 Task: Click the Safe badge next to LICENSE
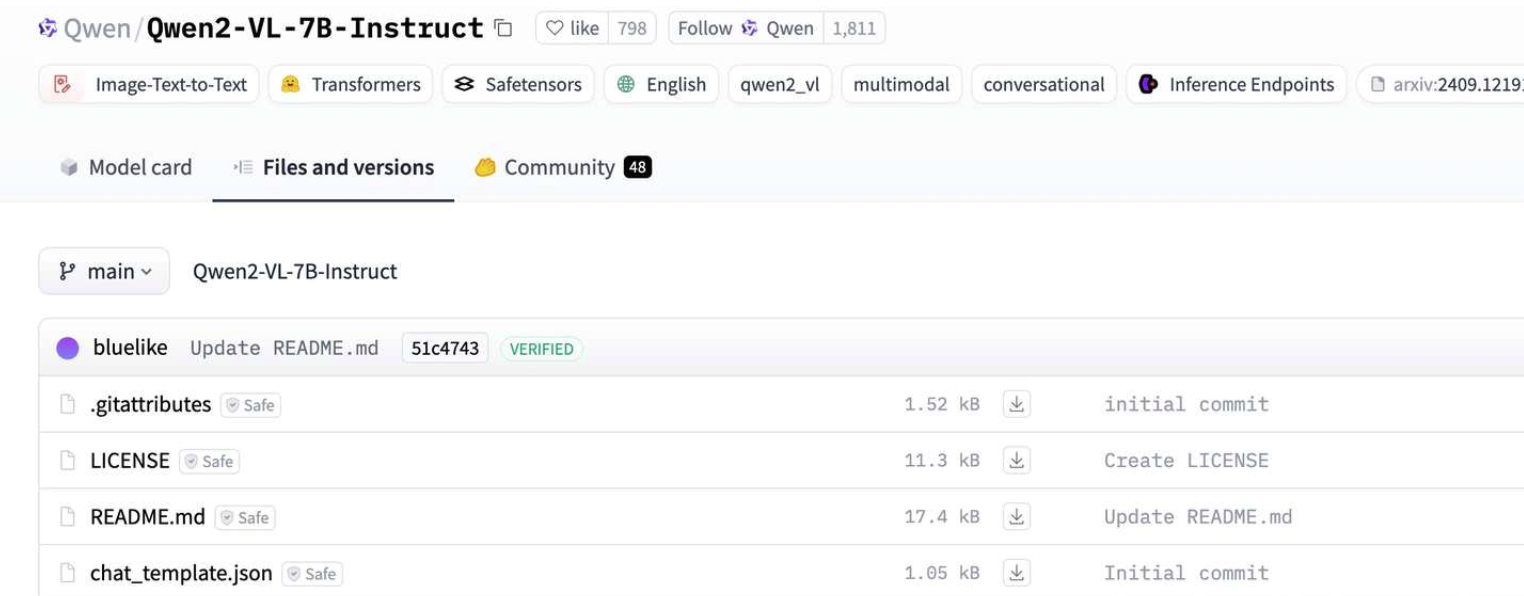(209, 461)
